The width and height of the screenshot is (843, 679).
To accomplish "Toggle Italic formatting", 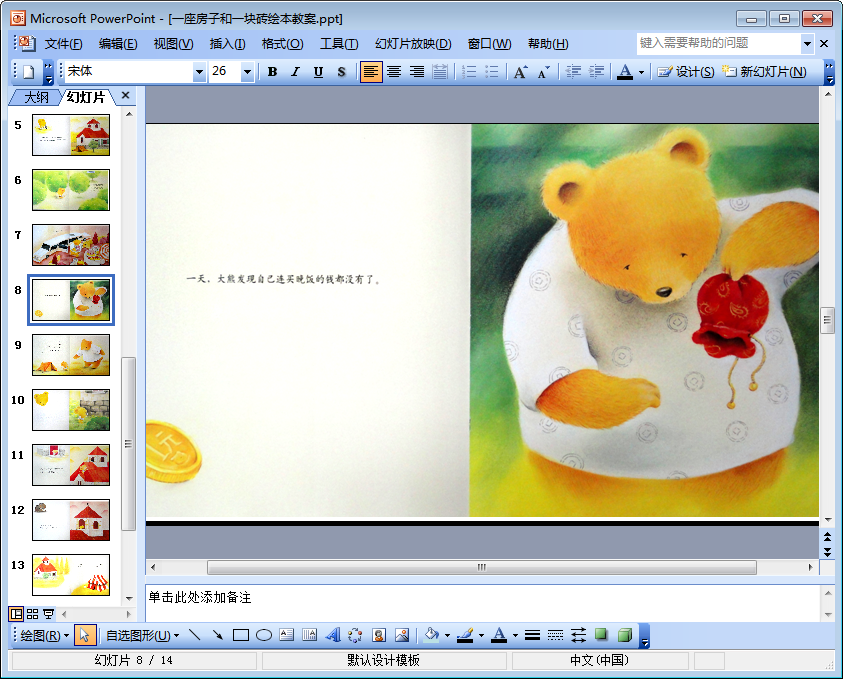I will pyautogui.click(x=295, y=72).
